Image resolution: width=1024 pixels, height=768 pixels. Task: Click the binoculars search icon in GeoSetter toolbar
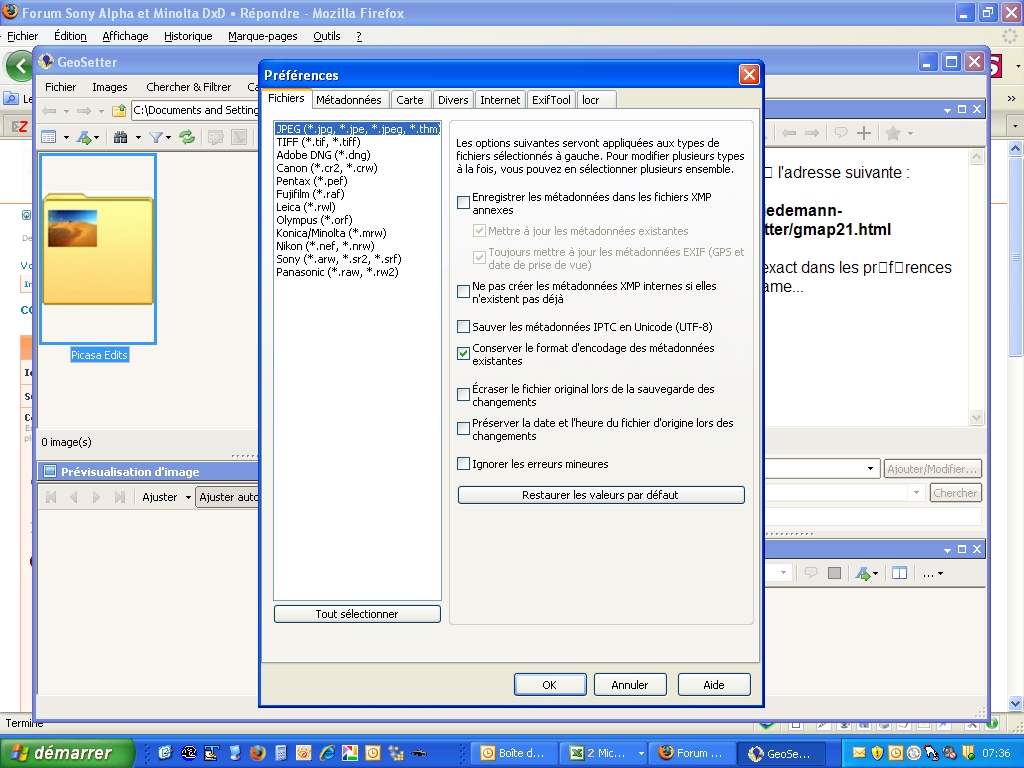(120, 137)
